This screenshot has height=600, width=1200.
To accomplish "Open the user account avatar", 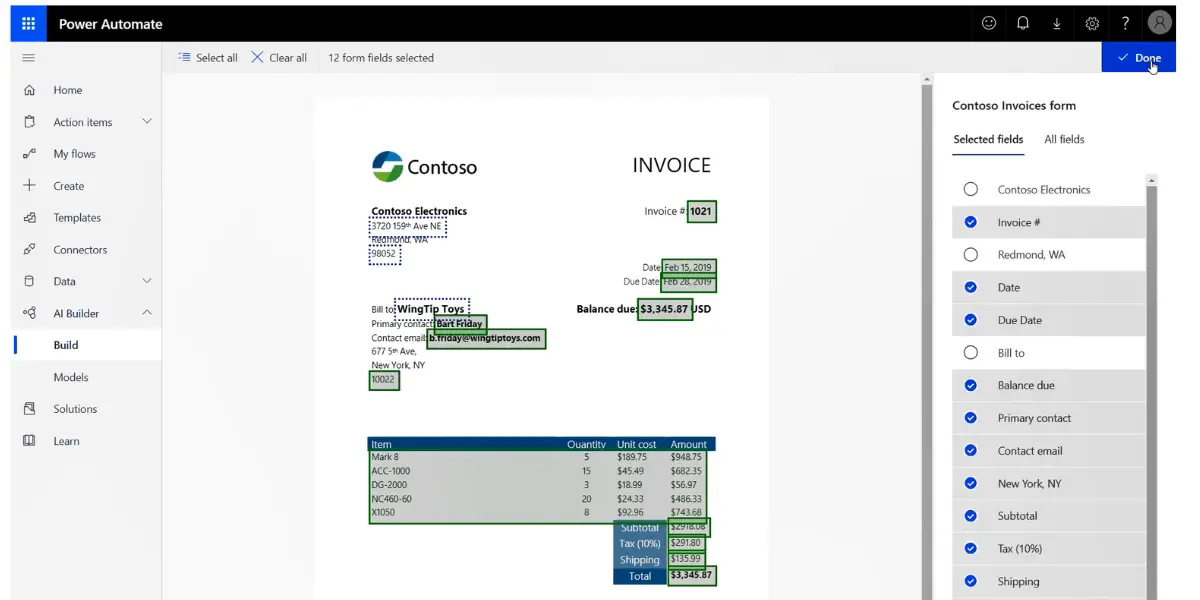I will point(1160,23).
